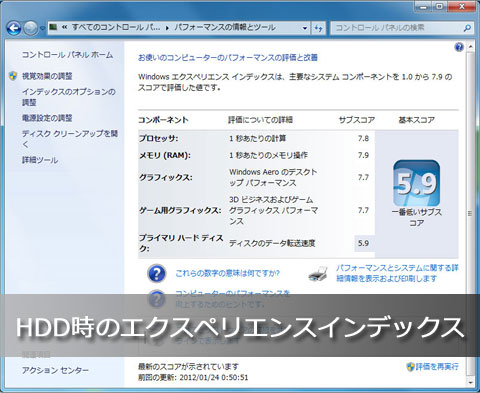This screenshot has width=480, height=393.
Task: Open ディスク クリーンアップを開く link
Action: (x=70, y=139)
